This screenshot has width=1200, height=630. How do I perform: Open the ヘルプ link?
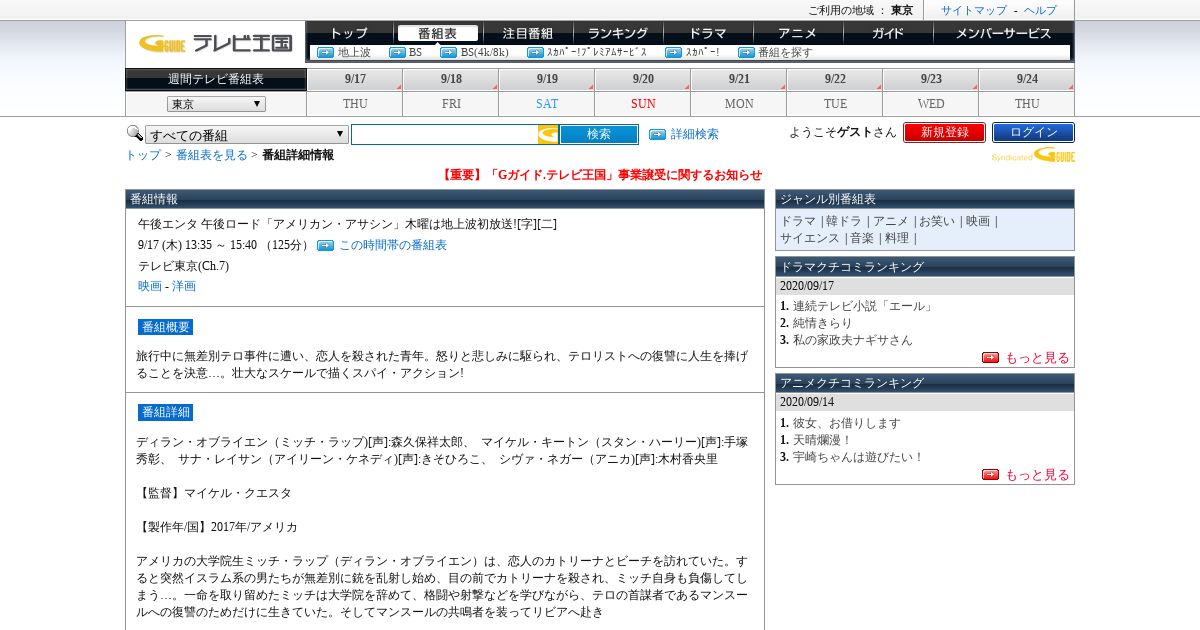coord(1040,10)
